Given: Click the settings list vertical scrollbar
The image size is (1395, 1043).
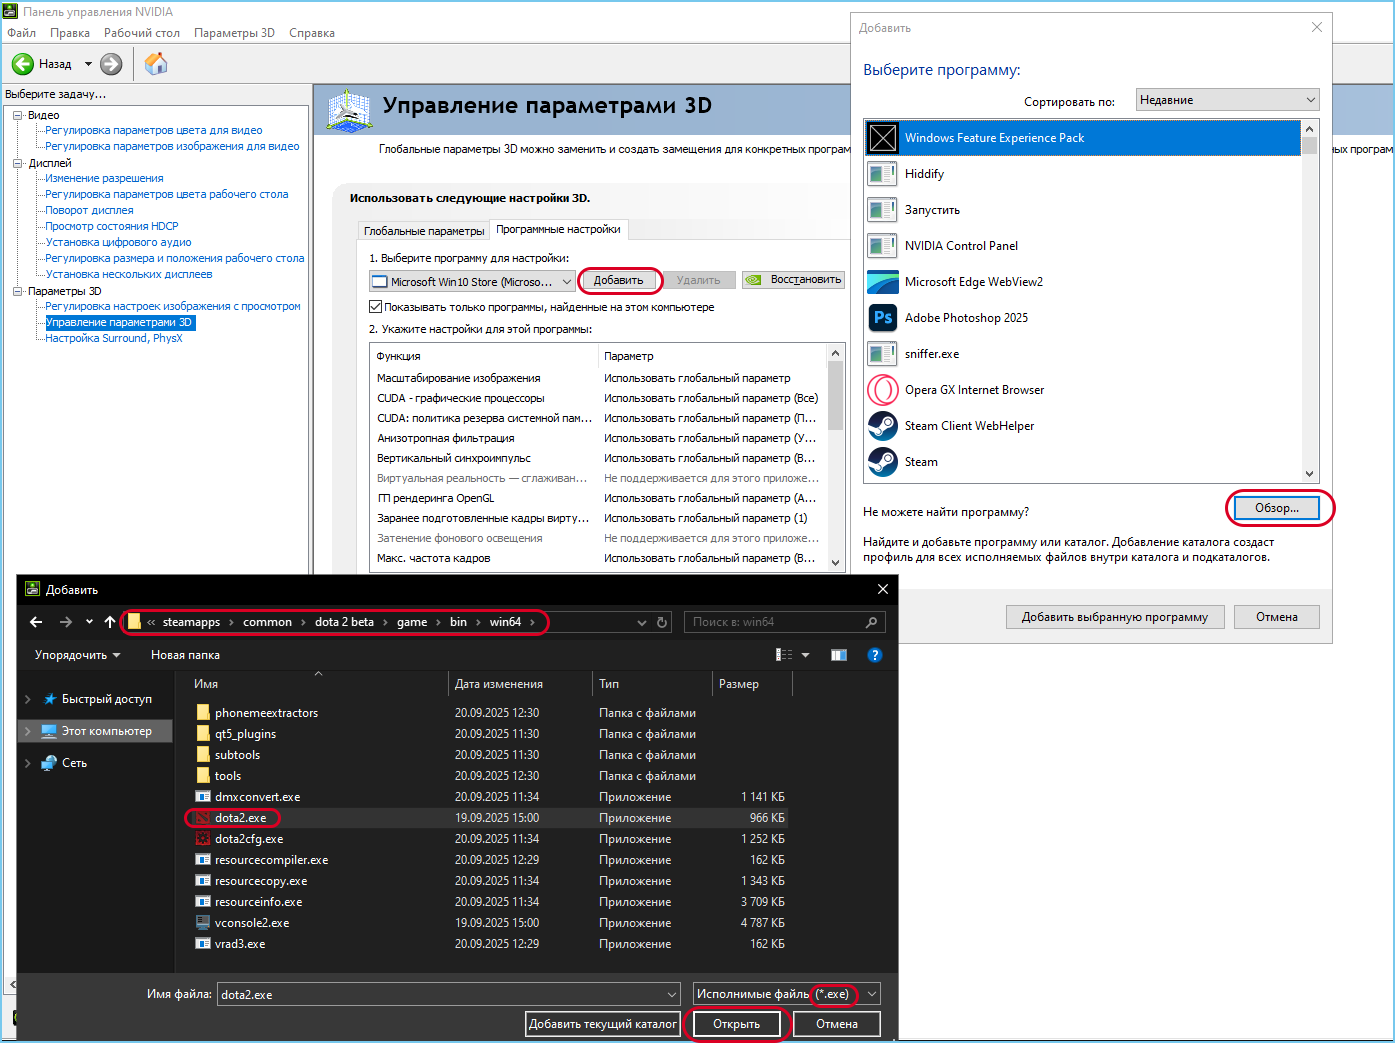Looking at the screenshot, I should 836,458.
